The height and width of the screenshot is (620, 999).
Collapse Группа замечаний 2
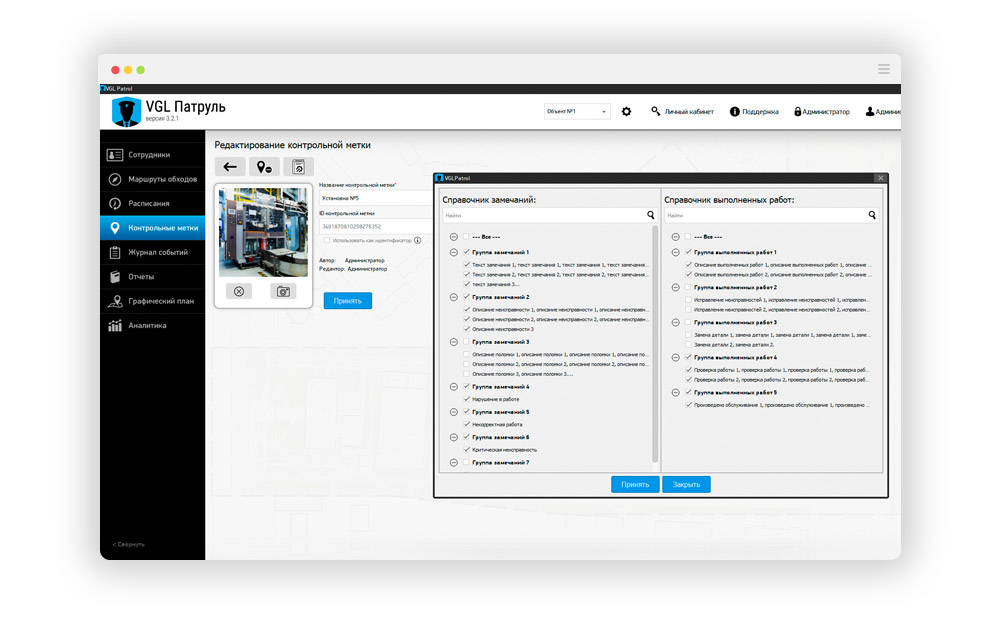[454, 297]
